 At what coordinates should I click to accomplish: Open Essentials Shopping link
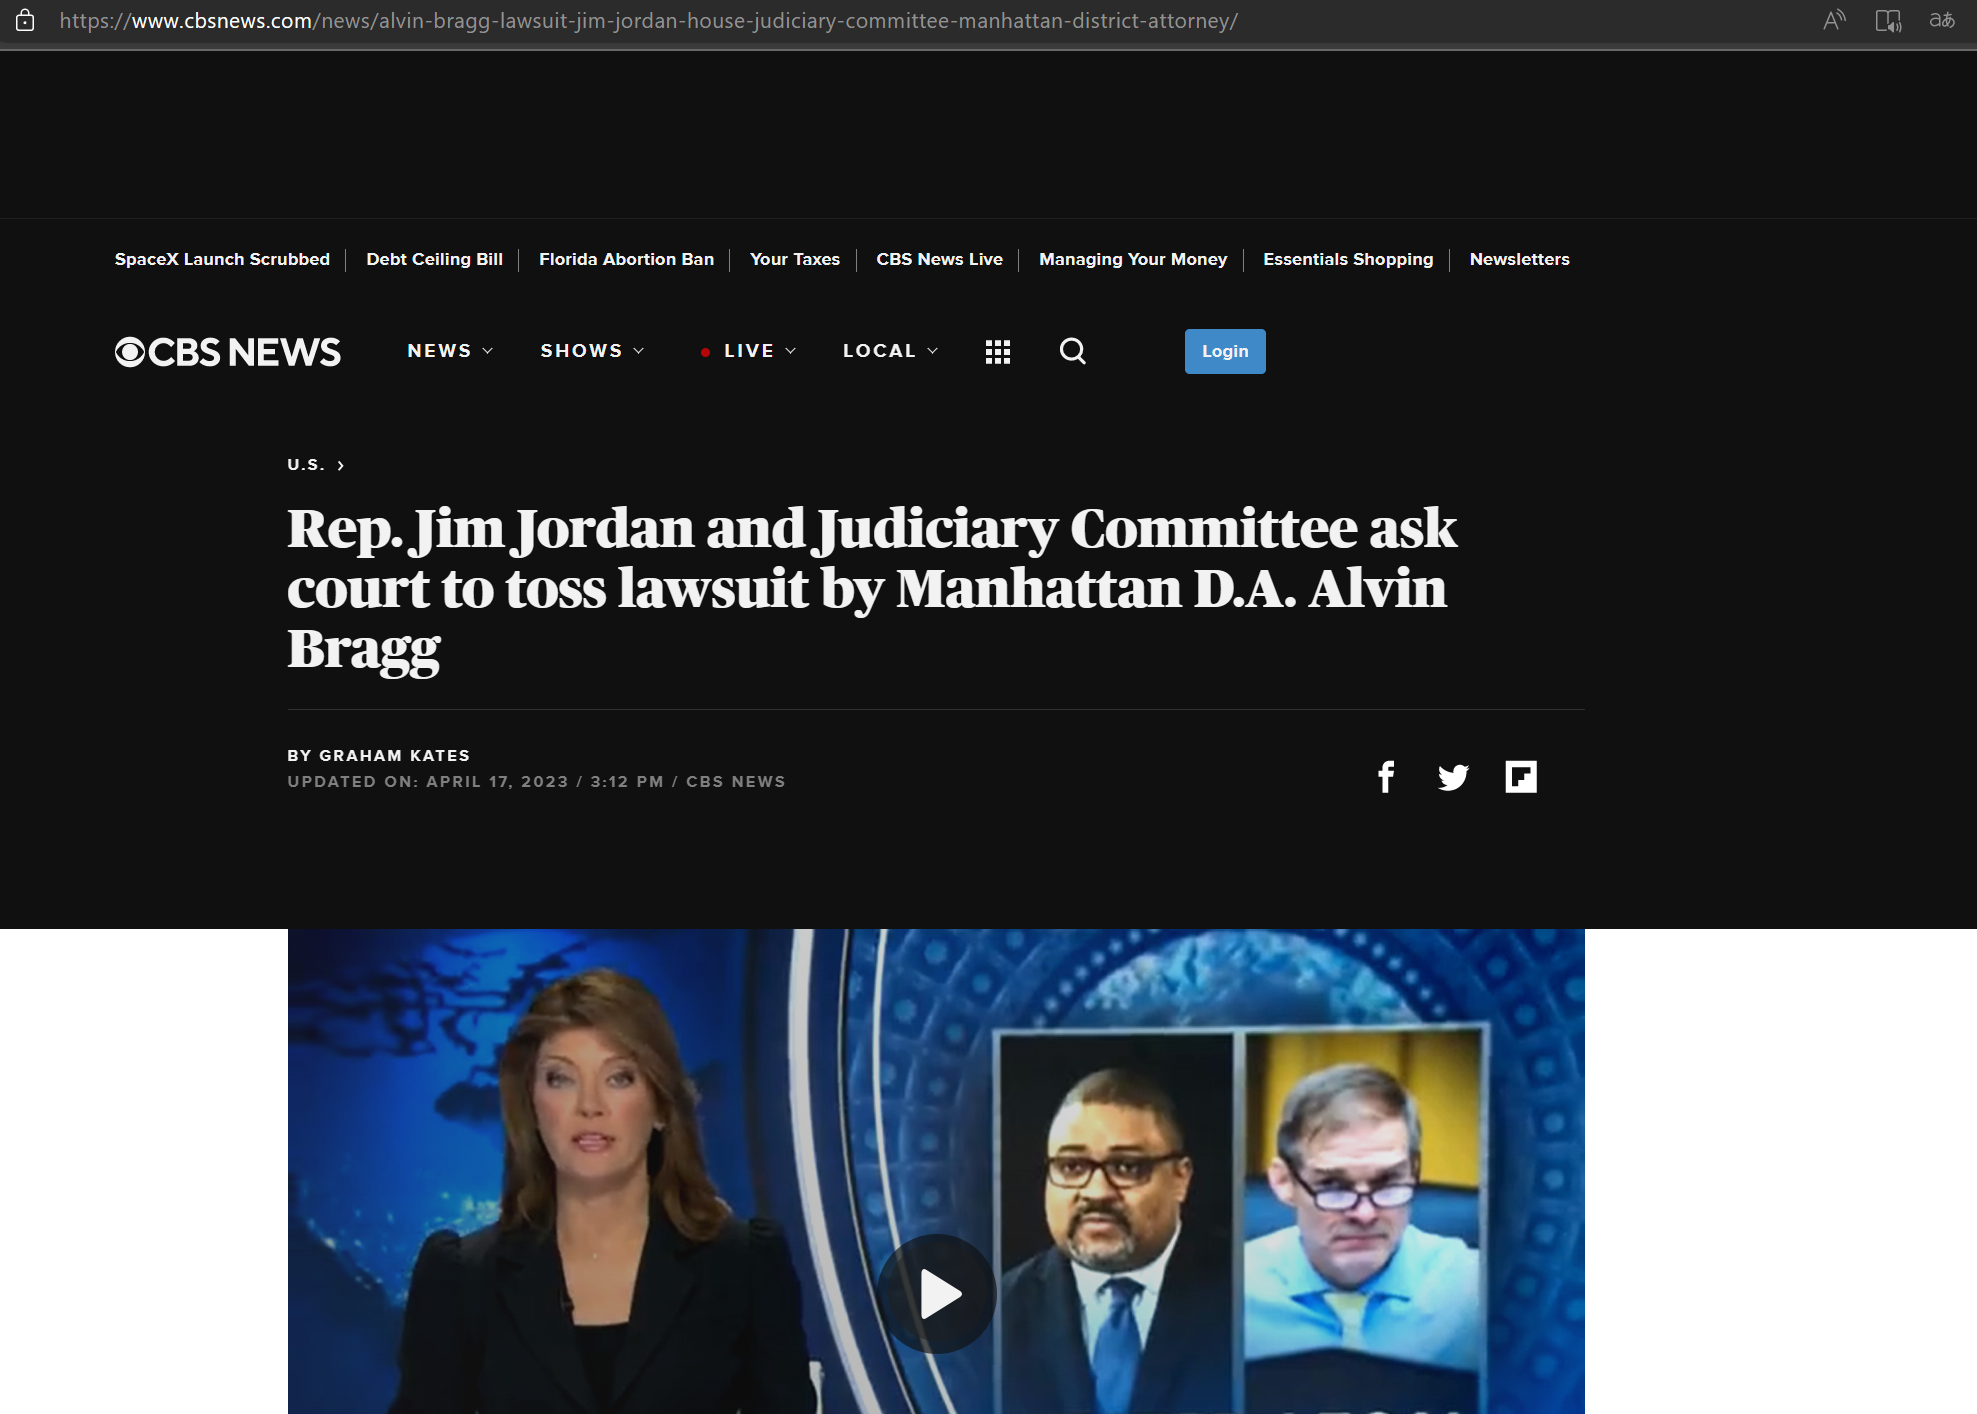(1348, 259)
